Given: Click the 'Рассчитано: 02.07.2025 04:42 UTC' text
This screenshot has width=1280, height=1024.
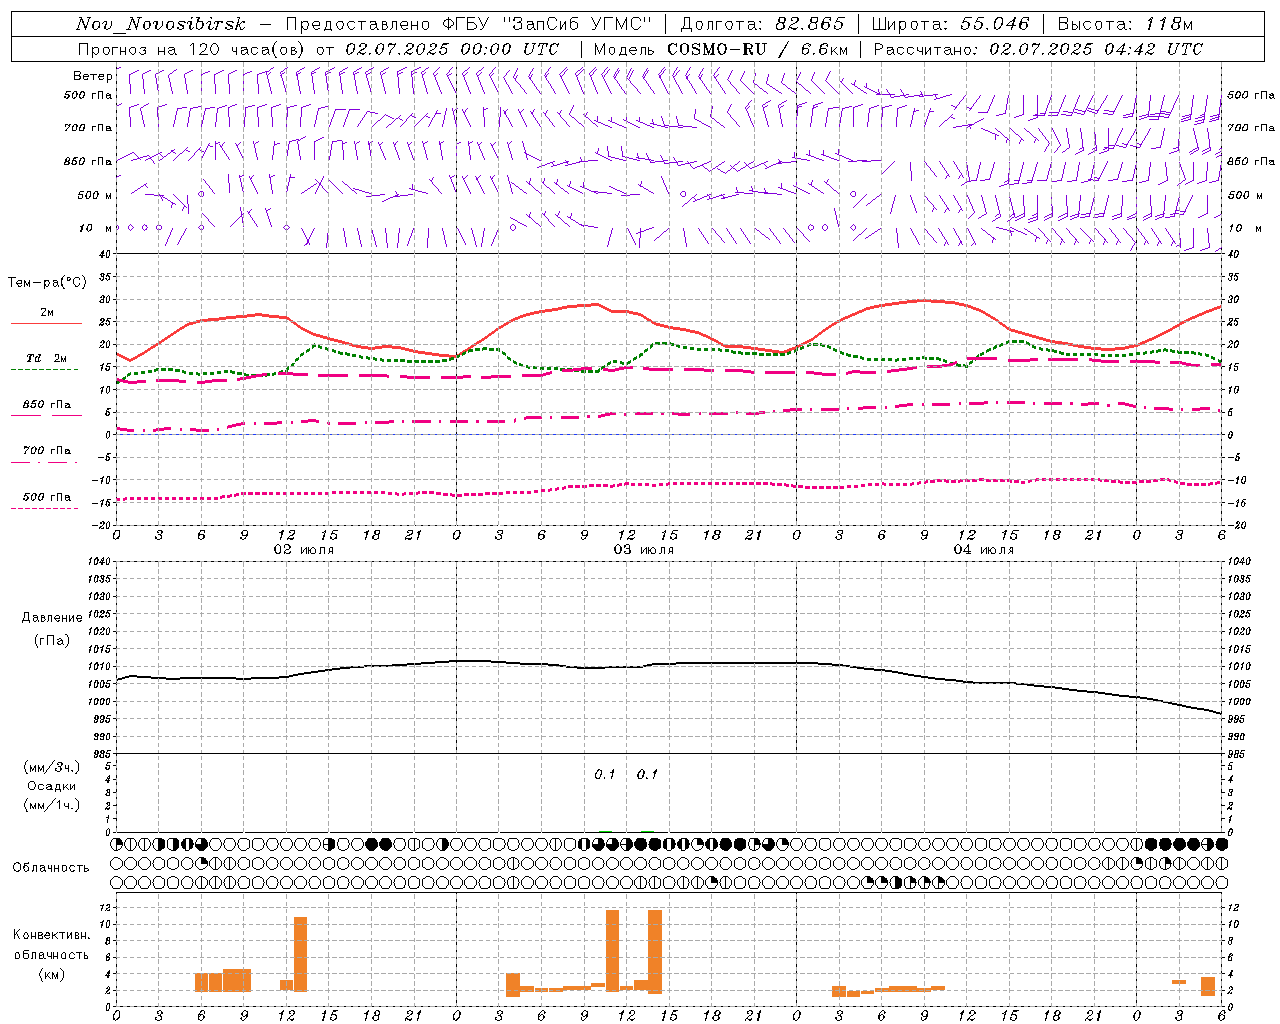Looking at the screenshot, I should (x=1038, y=49).
